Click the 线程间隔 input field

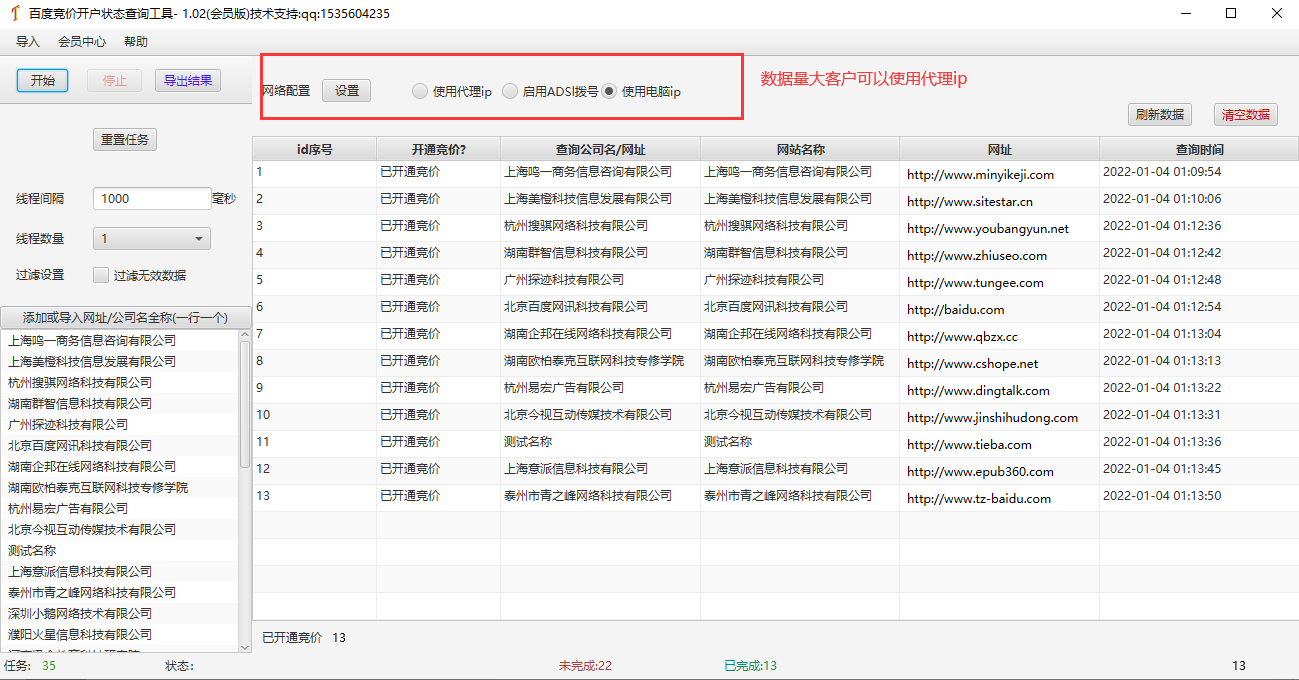[x=151, y=199]
